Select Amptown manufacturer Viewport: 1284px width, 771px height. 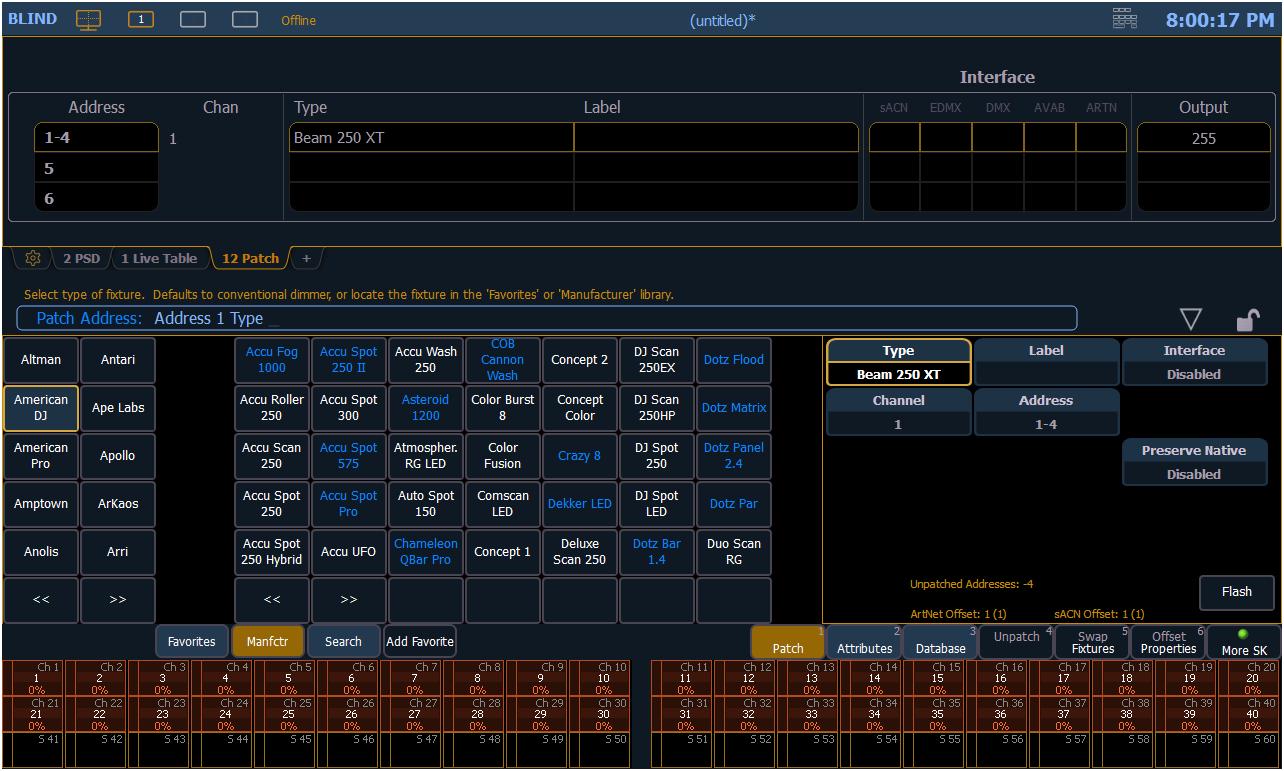(41, 504)
